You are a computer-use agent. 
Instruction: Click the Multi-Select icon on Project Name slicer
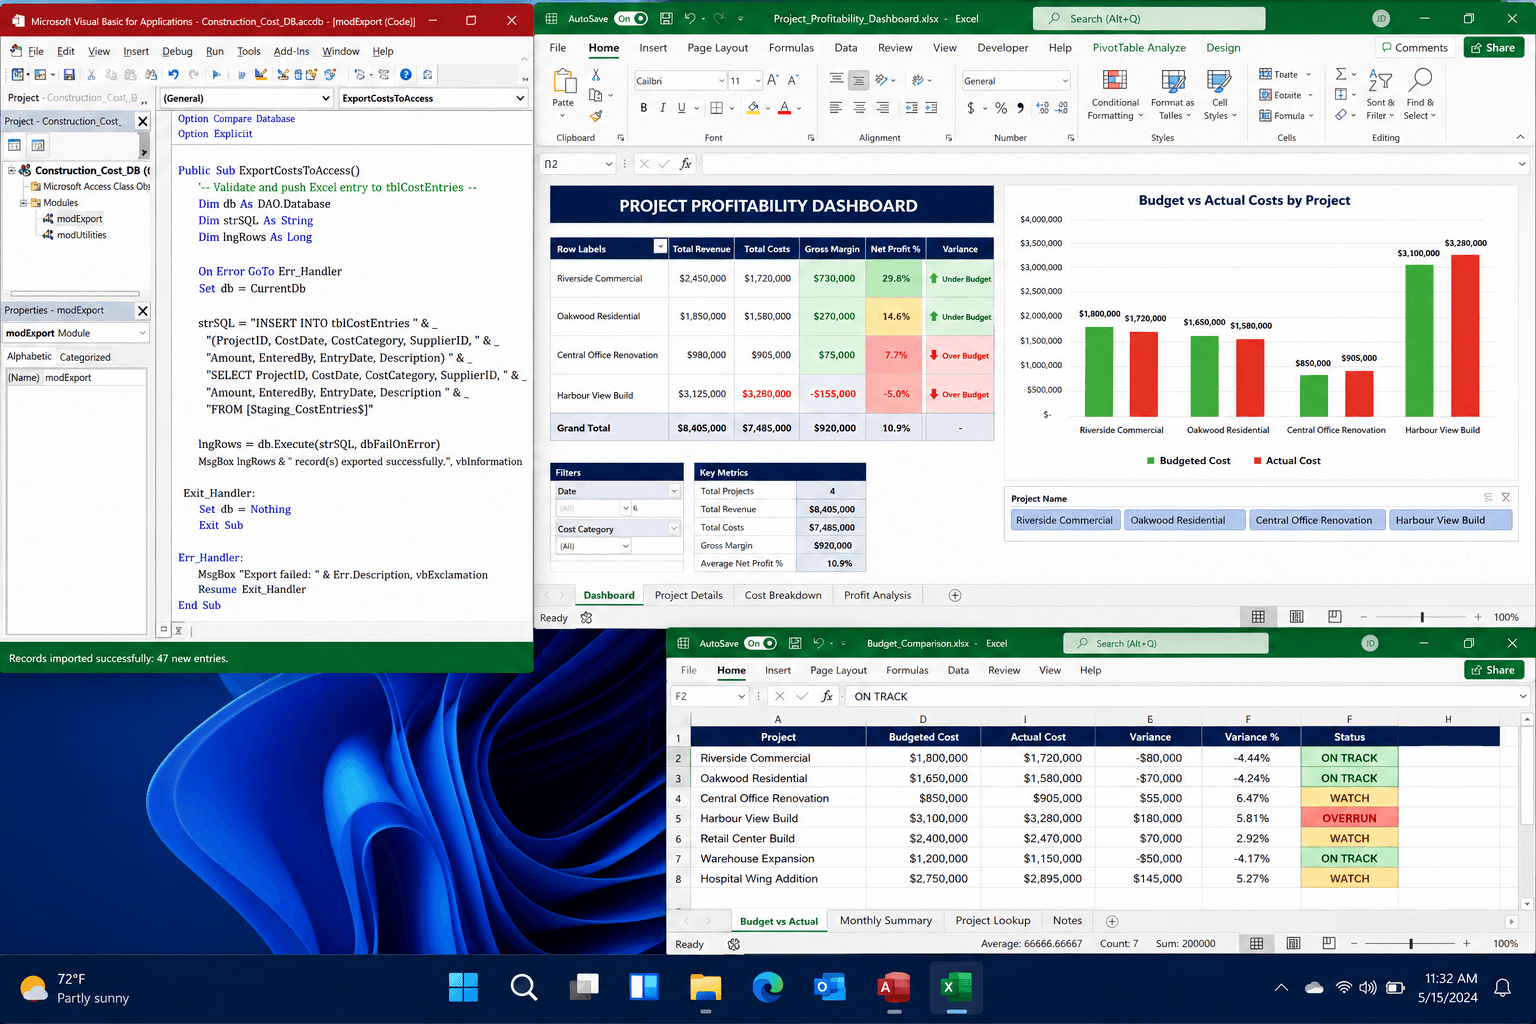1488,497
